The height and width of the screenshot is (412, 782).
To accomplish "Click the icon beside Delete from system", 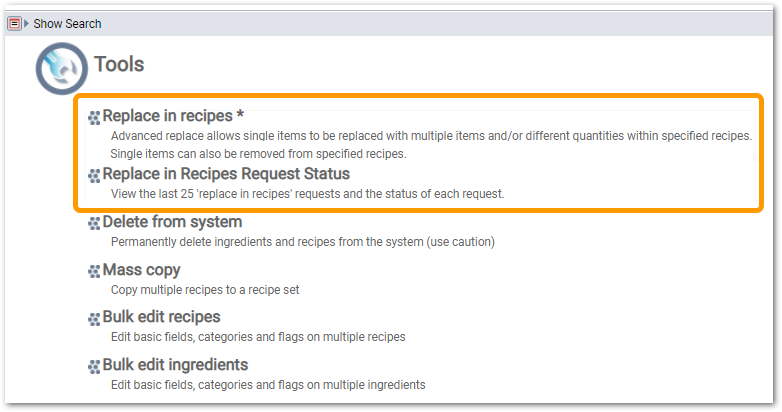I will pos(94,223).
